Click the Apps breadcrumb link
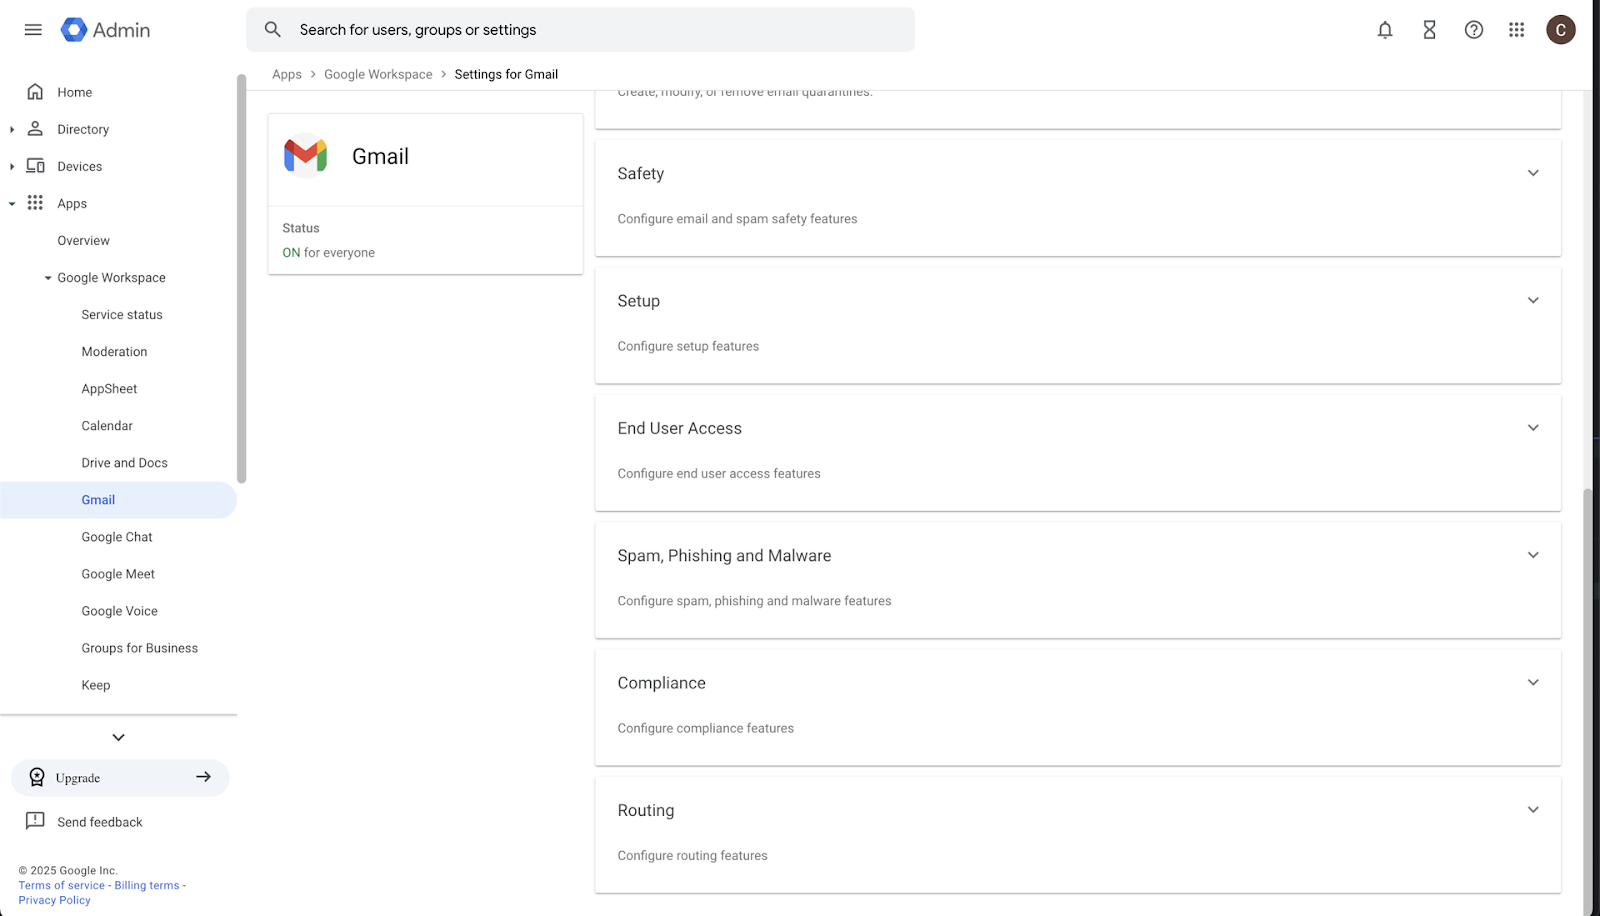The image size is (1600, 916). click(x=287, y=74)
